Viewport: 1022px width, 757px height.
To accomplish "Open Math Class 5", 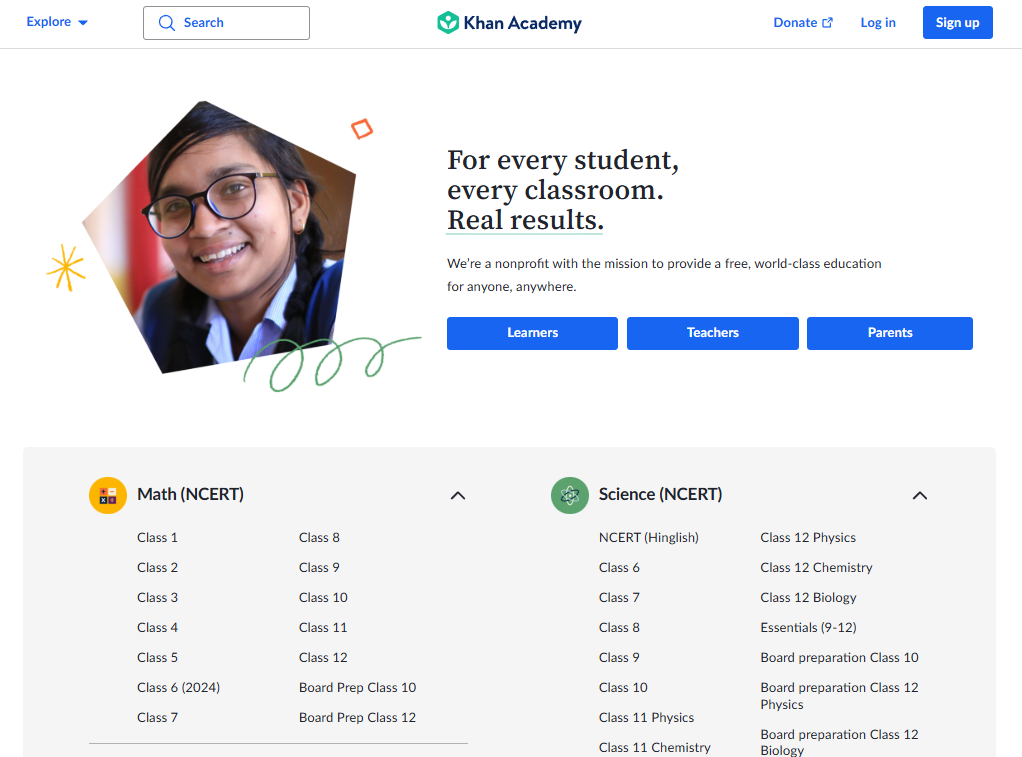I will 157,657.
